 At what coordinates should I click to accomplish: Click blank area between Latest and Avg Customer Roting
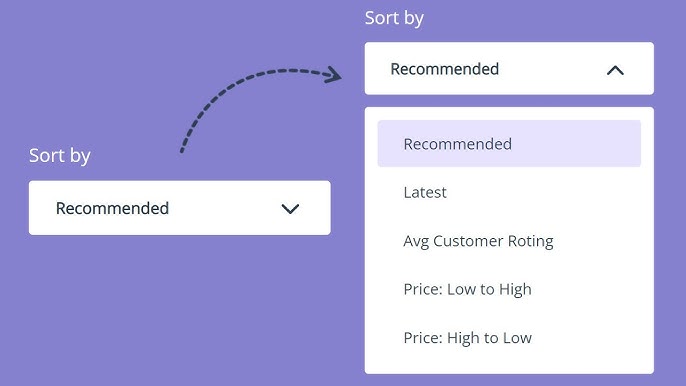tap(509, 217)
